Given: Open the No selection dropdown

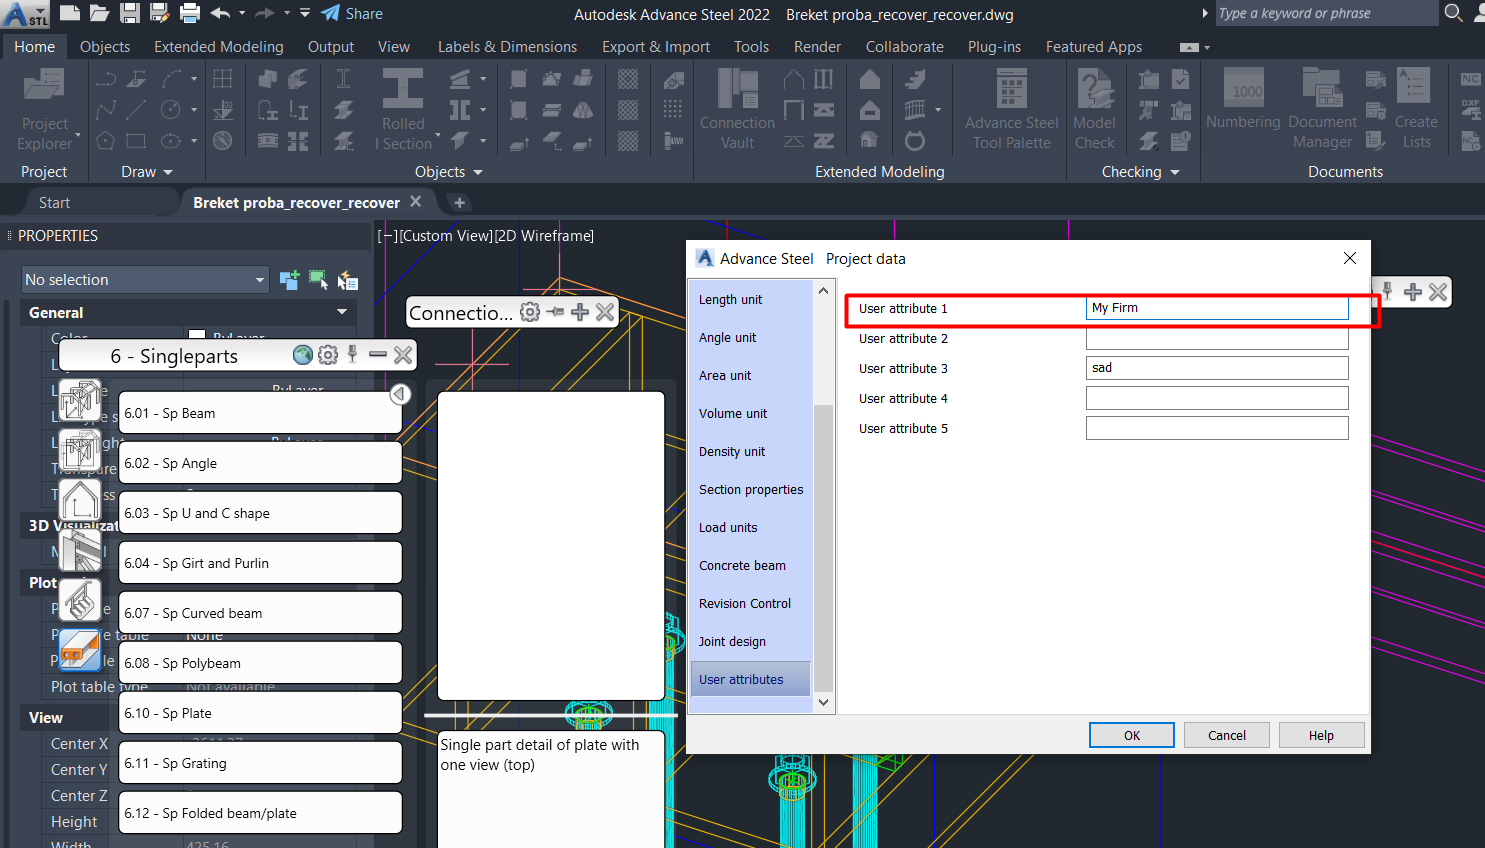Looking at the screenshot, I should [145, 280].
